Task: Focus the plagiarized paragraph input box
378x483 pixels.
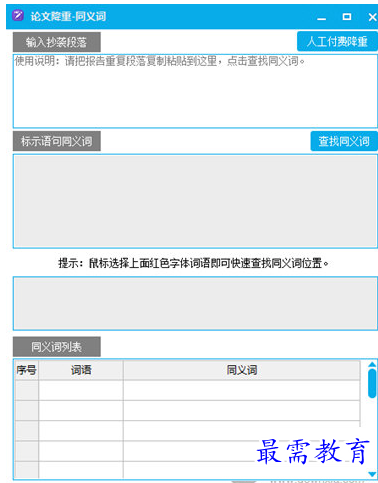Action: pos(195,91)
